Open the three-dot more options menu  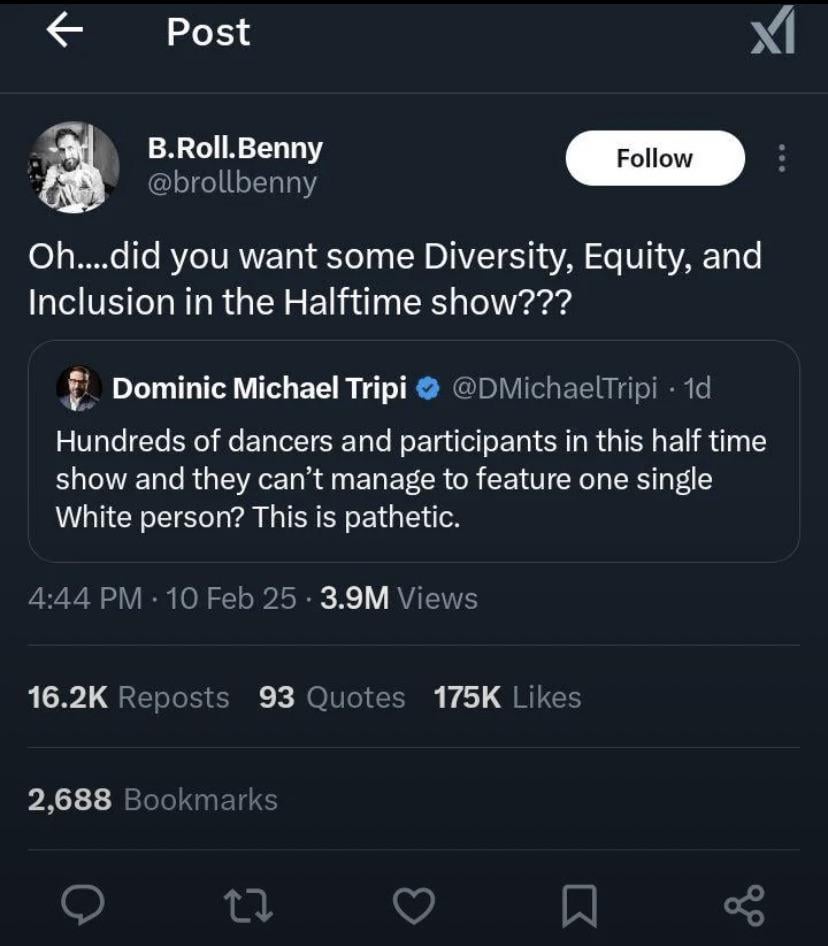point(782,159)
